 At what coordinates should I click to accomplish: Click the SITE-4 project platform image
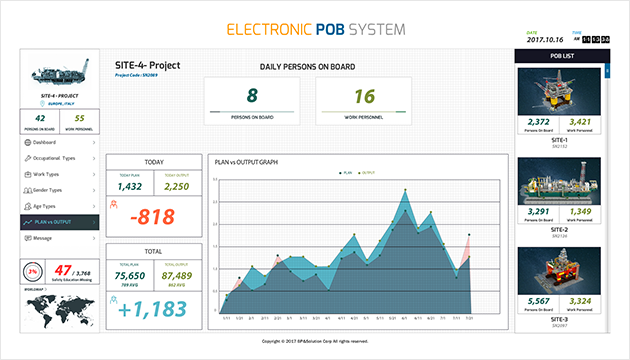click(60, 72)
